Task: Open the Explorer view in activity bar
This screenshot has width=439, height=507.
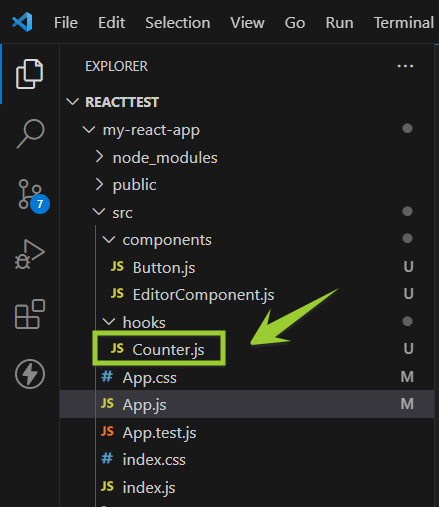Action: pos(29,74)
